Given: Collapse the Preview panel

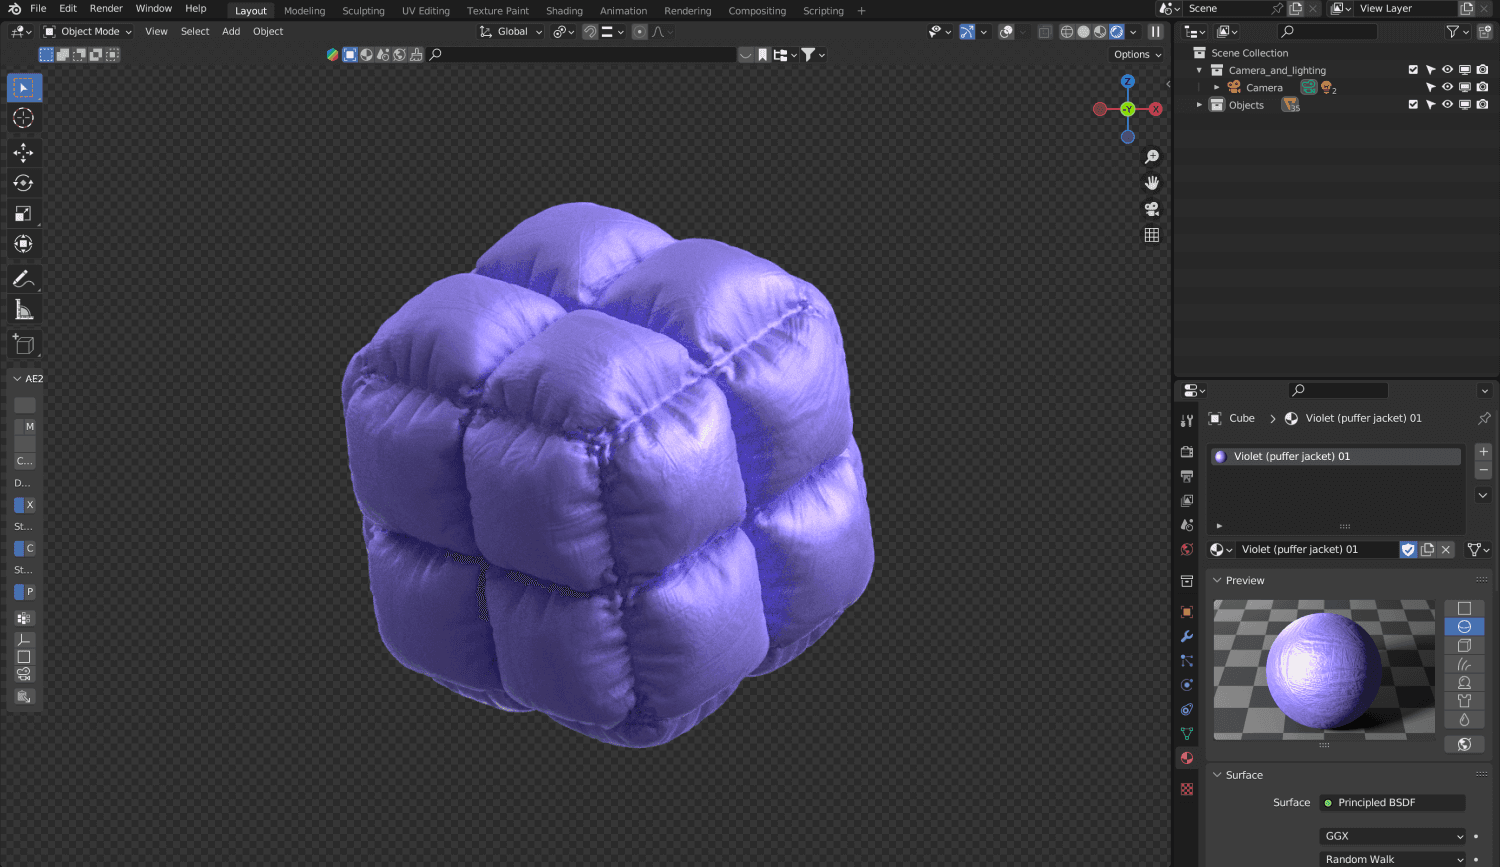Looking at the screenshot, I should pos(1217,580).
